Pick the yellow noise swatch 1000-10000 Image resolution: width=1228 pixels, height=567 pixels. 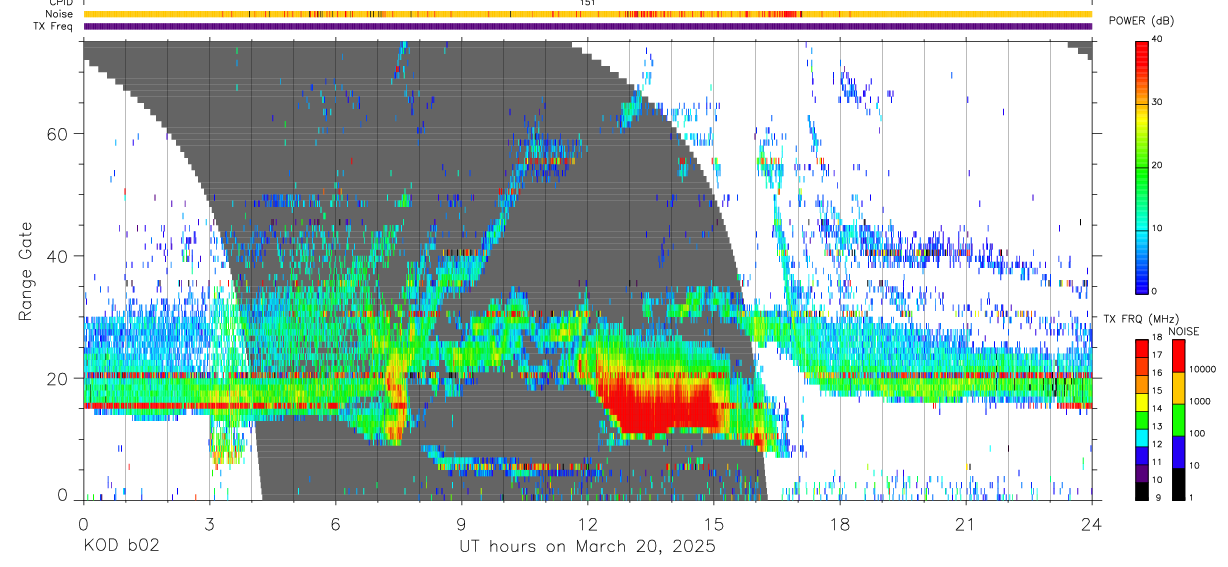point(1178,387)
